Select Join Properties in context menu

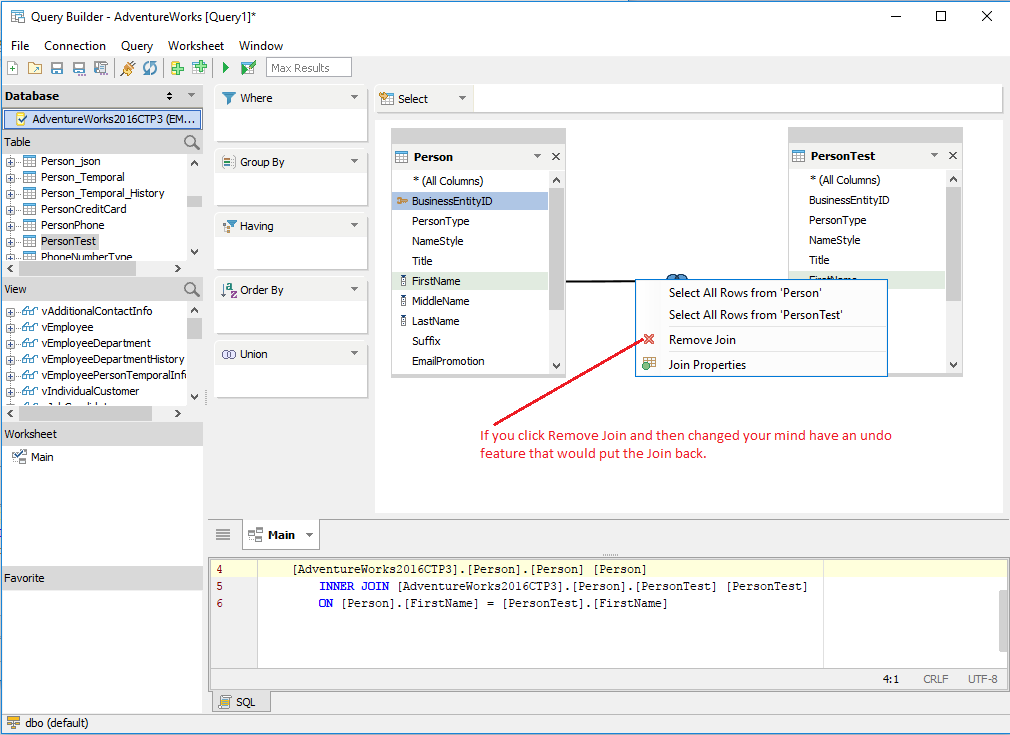[707, 365]
